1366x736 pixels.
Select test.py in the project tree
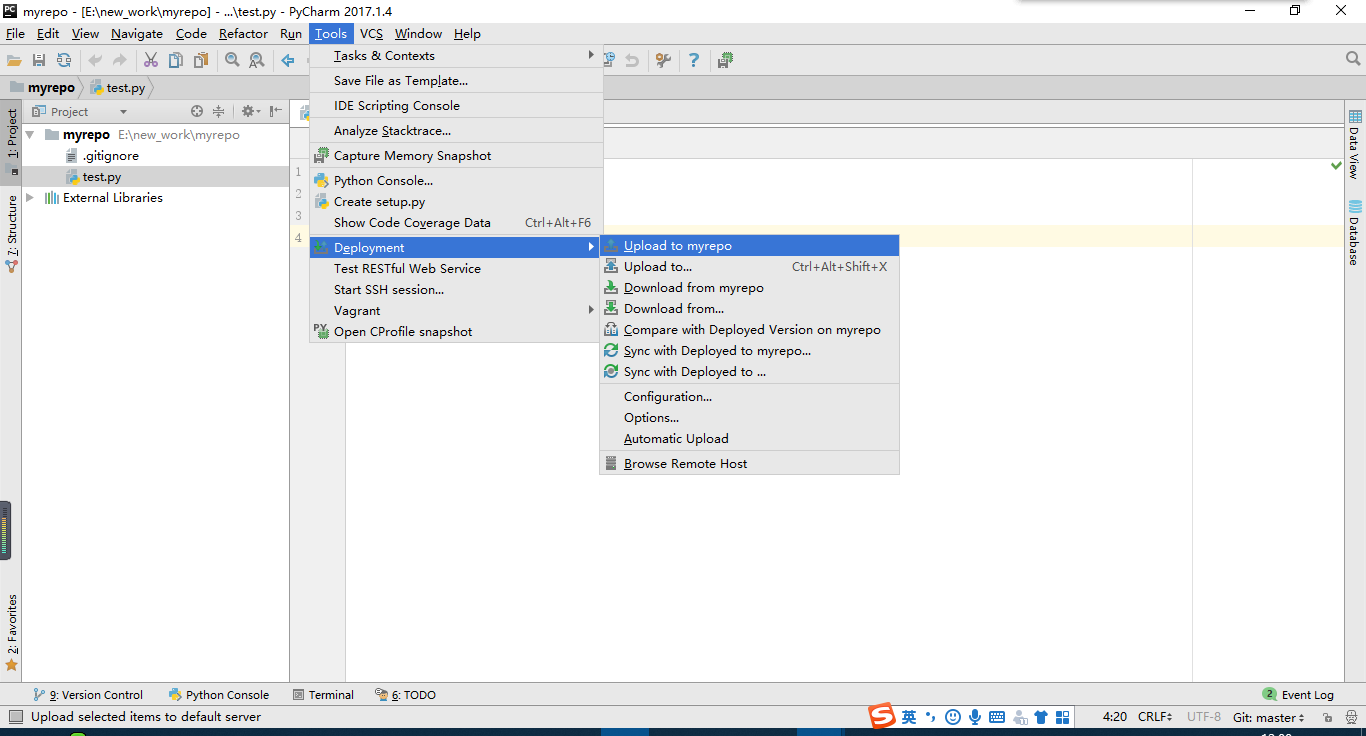(x=102, y=177)
